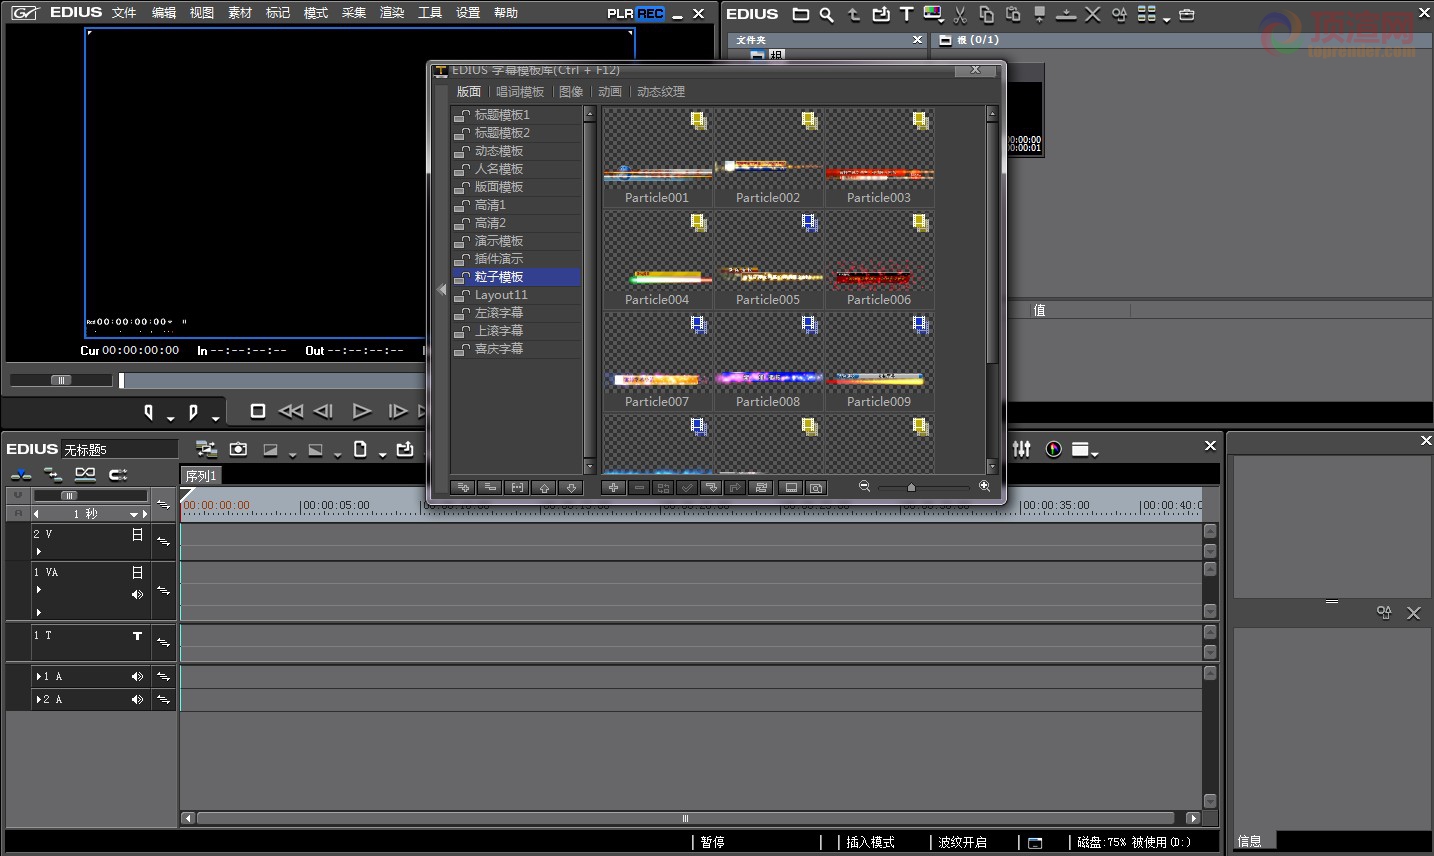Click the add to timeline icon in the bin
The height and width of the screenshot is (856, 1434).
[1066, 14]
